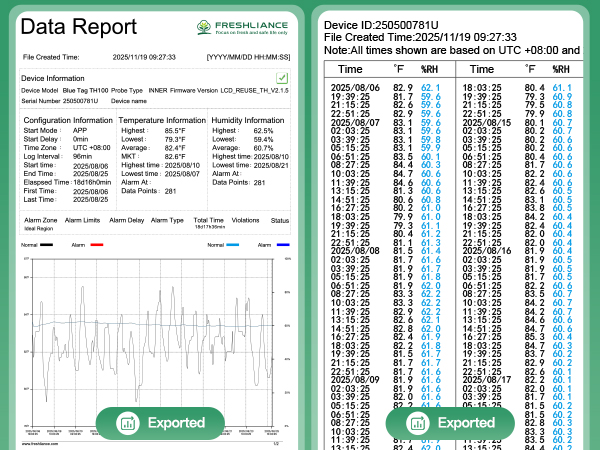This screenshot has width=600, height=450.
Task: Select the first °F column header
Action: (400, 70)
